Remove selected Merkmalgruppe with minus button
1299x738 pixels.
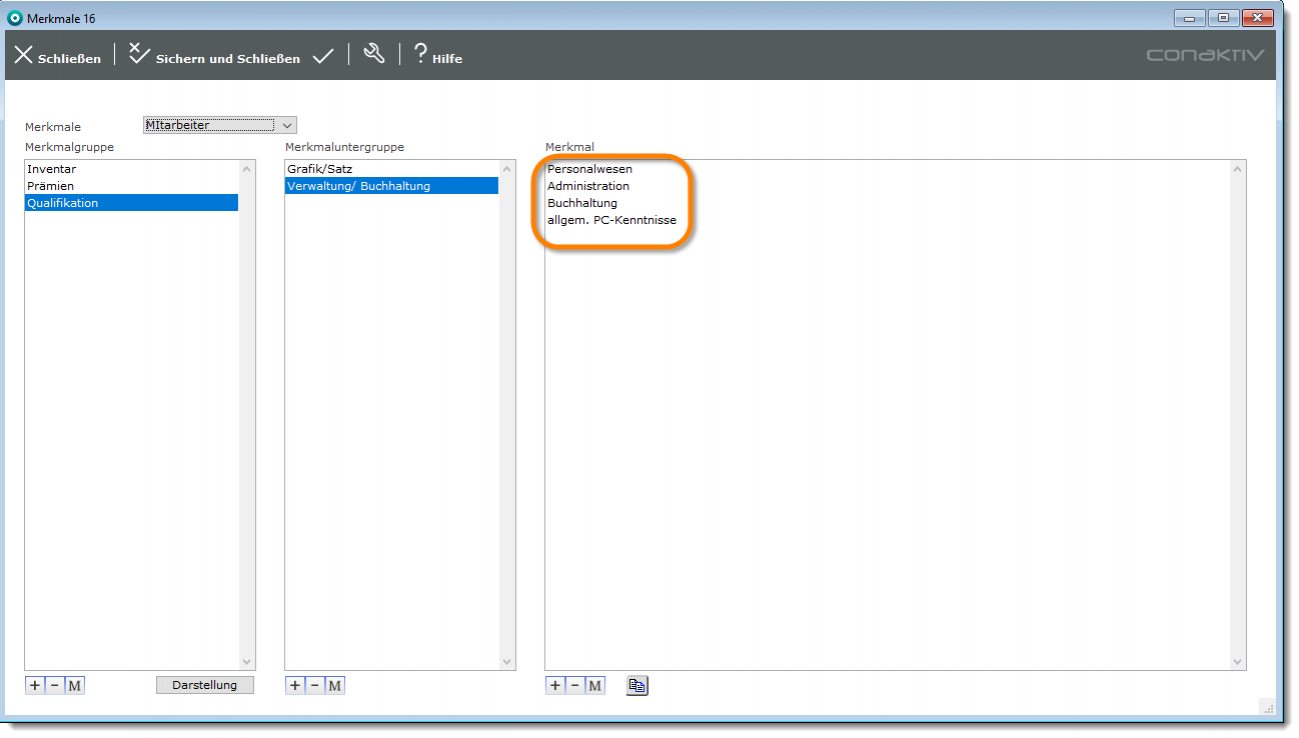(x=54, y=685)
